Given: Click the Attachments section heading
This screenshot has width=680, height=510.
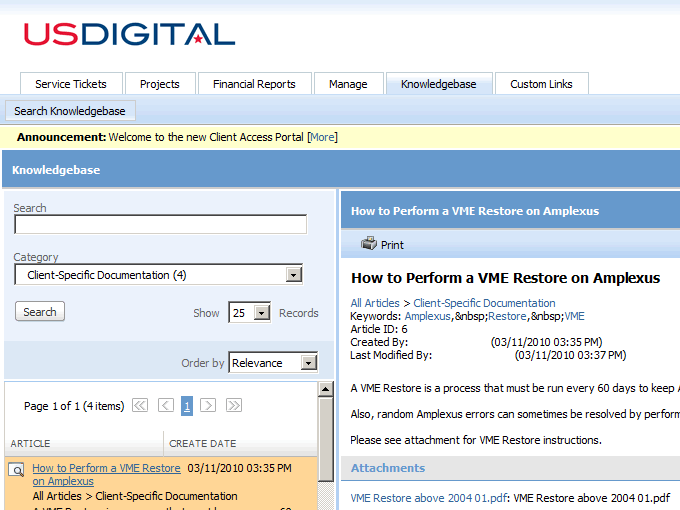Looking at the screenshot, I should (x=388, y=468).
